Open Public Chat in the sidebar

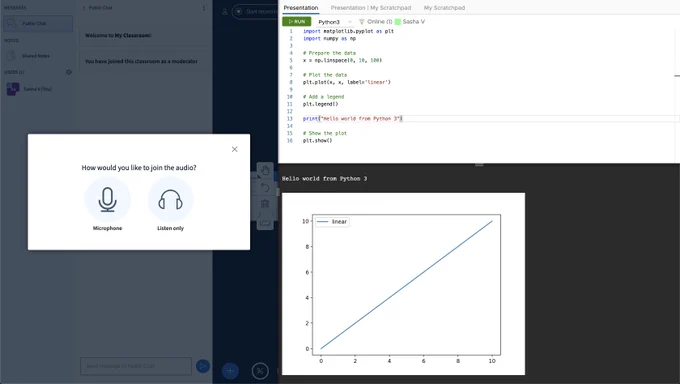pos(38,23)
